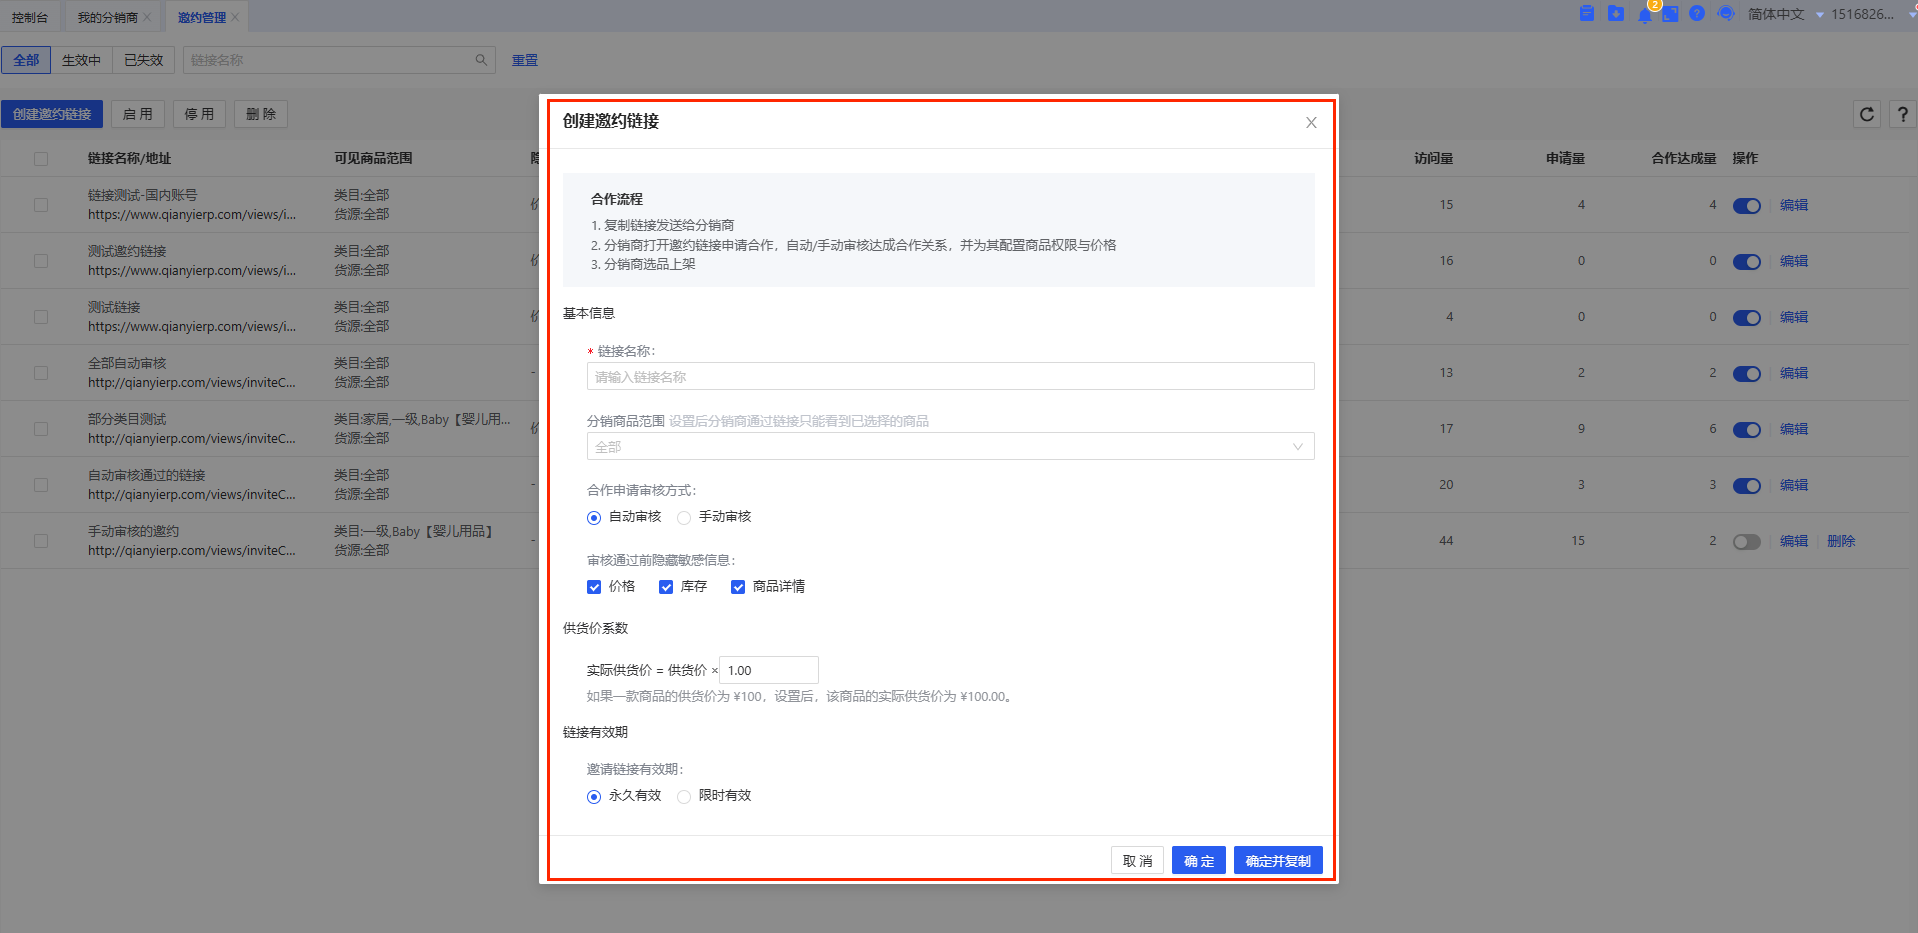
Task: Check the row checkbox for 自动审核通过的链接
Action: 41,485
